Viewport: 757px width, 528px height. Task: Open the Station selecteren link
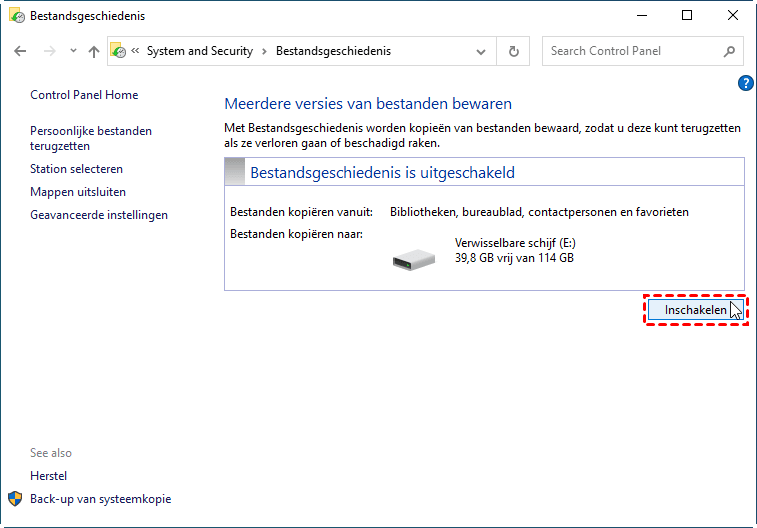76,169
